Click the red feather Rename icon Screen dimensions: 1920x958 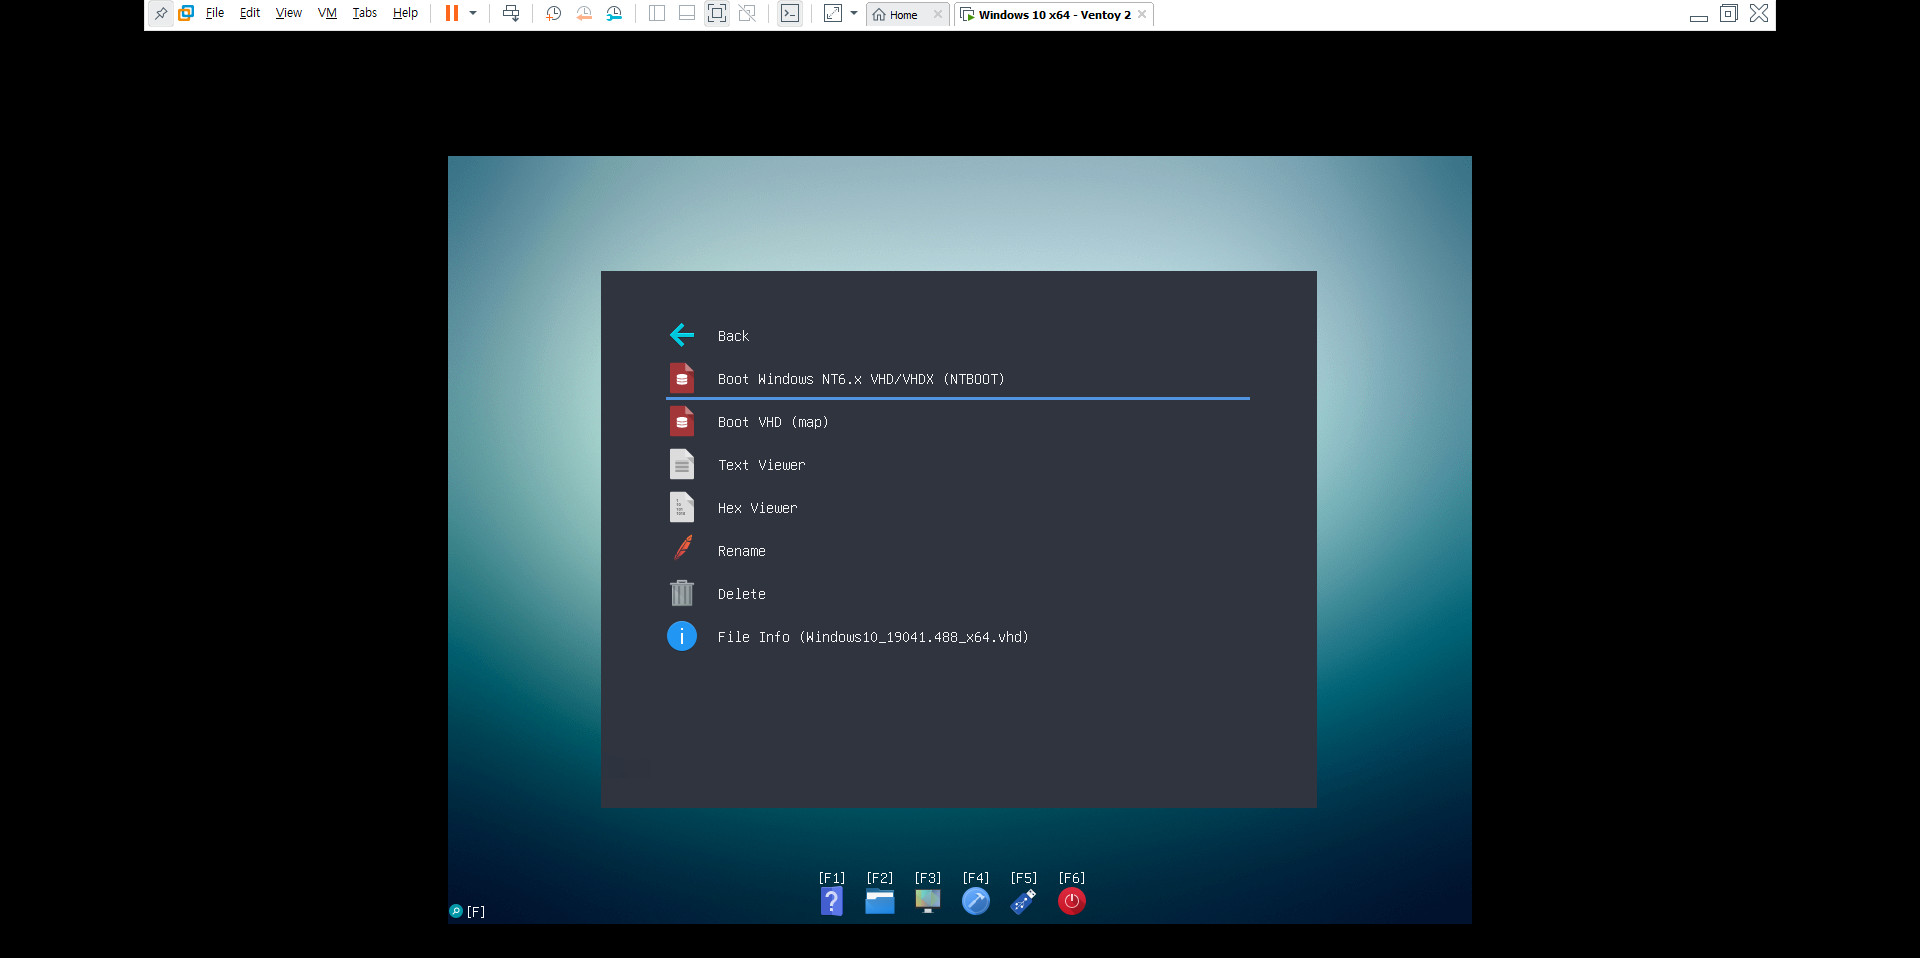click(683, 549)
